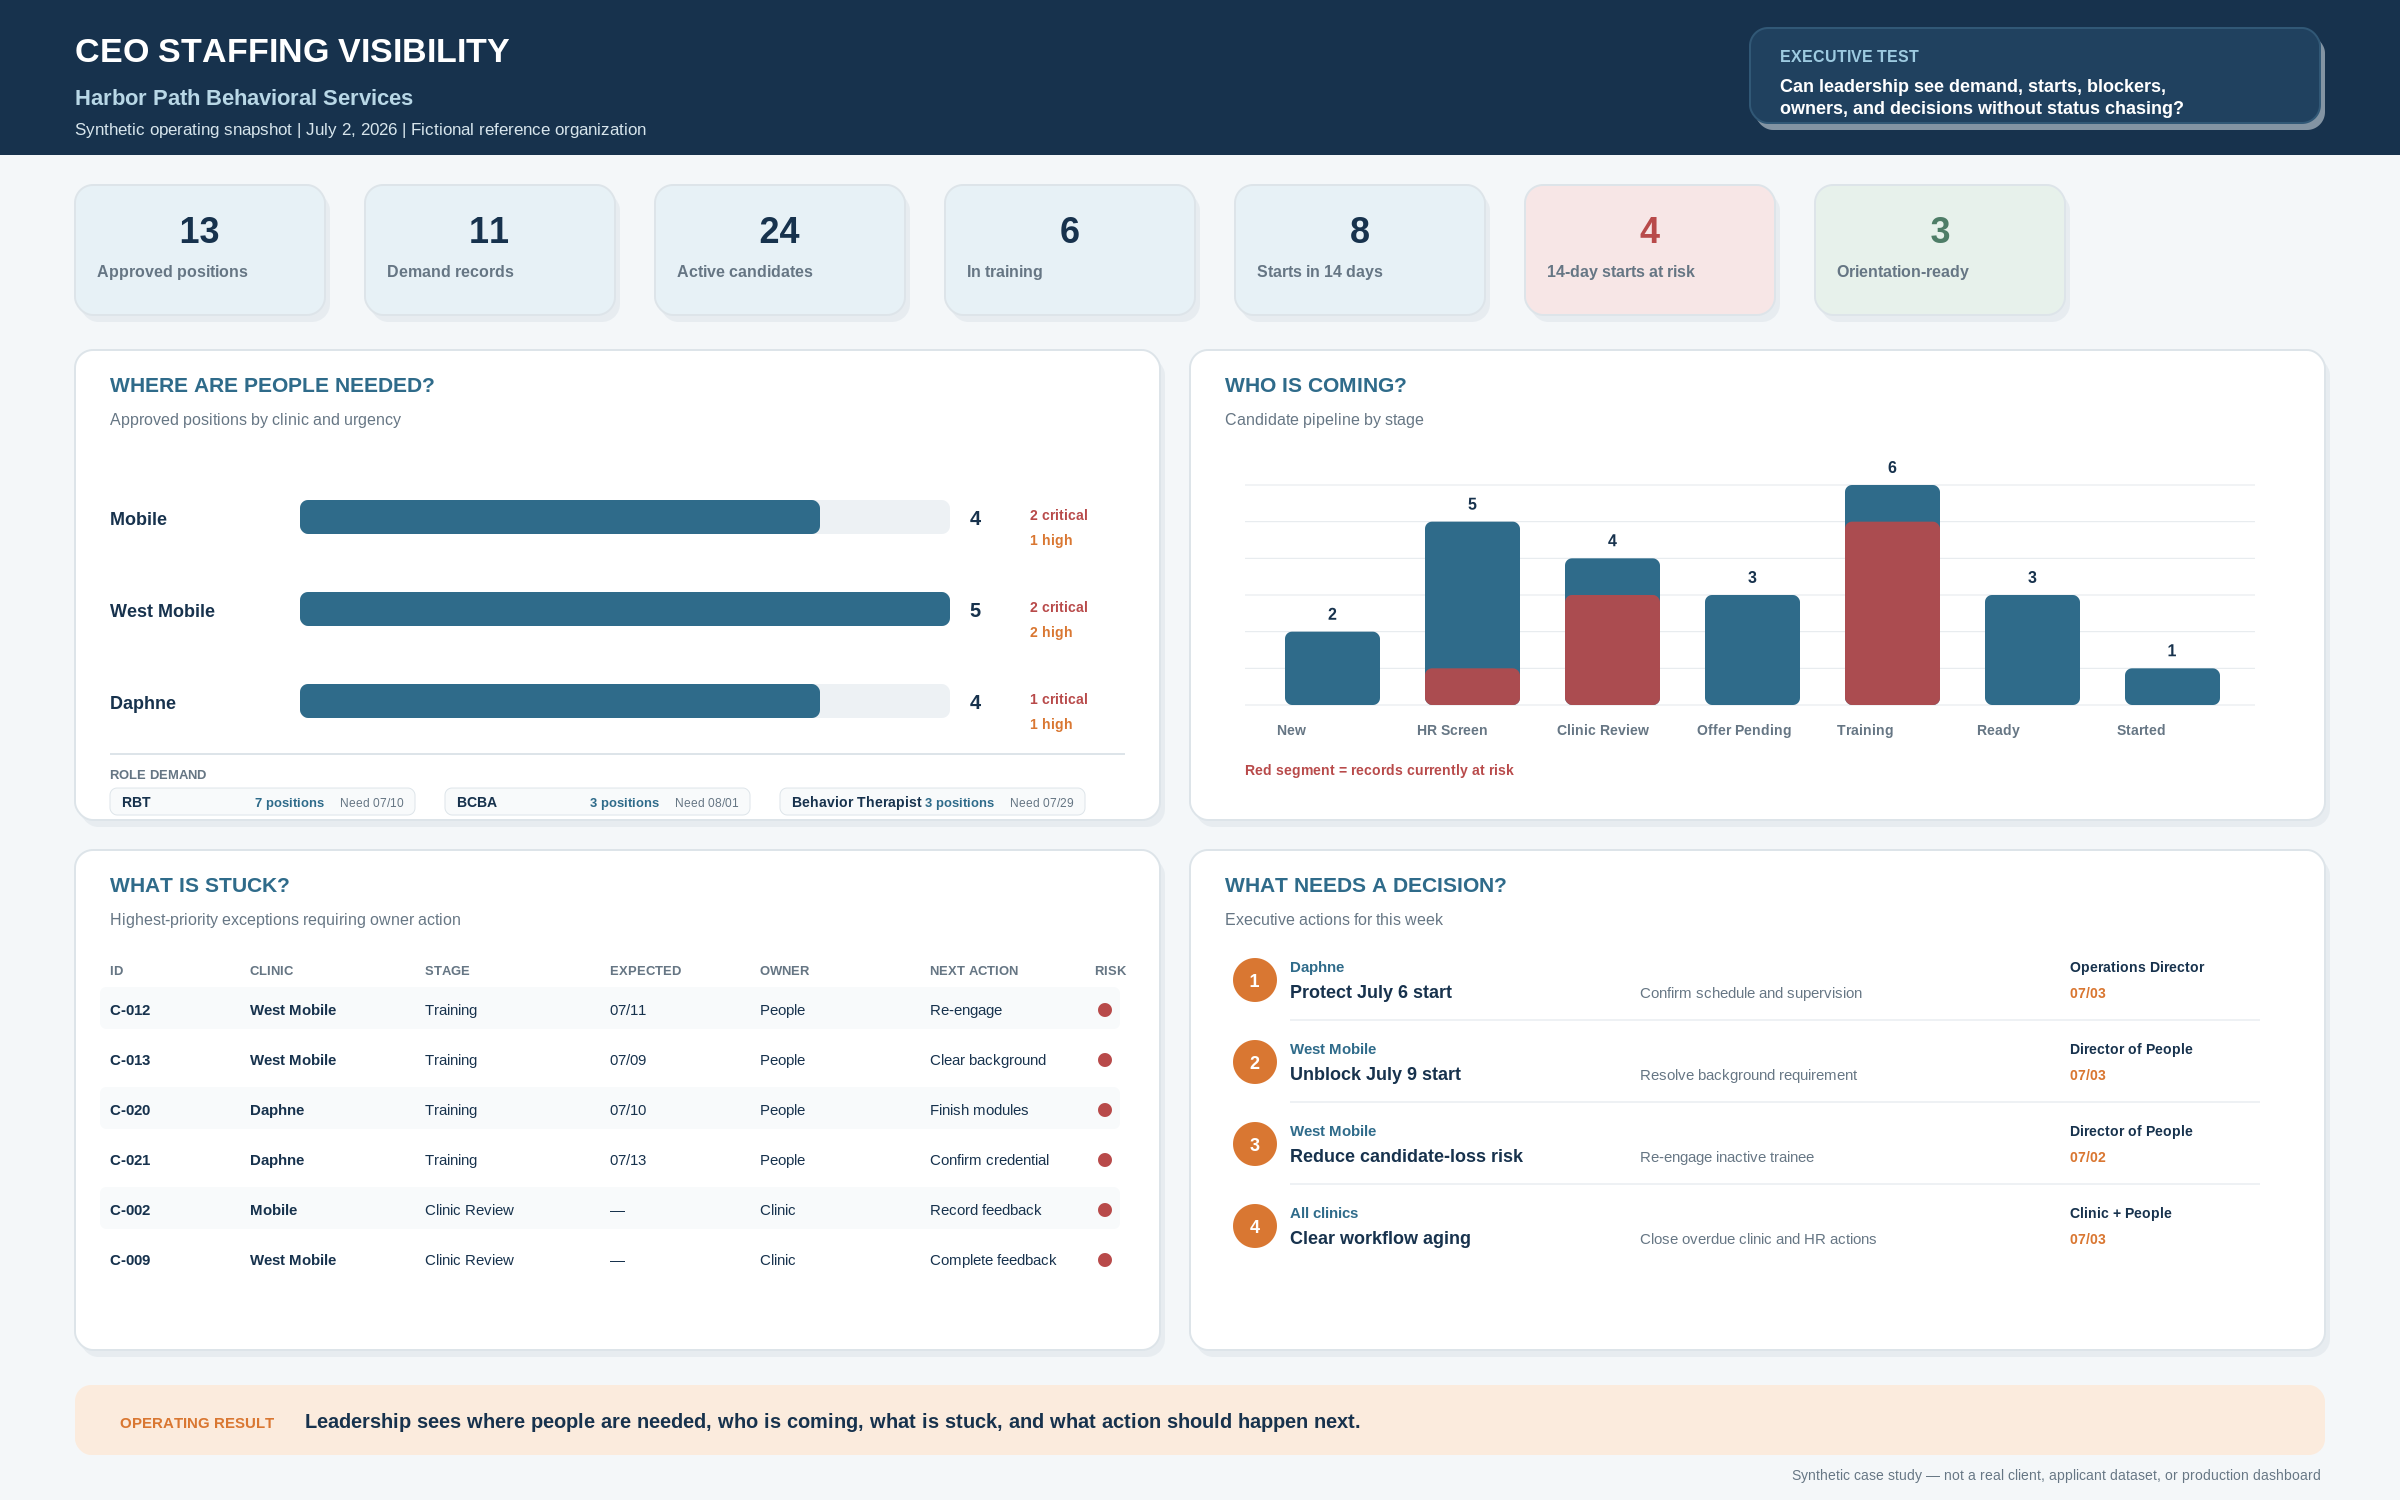Click the Complete feedback next action cell
The width and height of the screenshot is (2400, 1500).
point(993,1260)
